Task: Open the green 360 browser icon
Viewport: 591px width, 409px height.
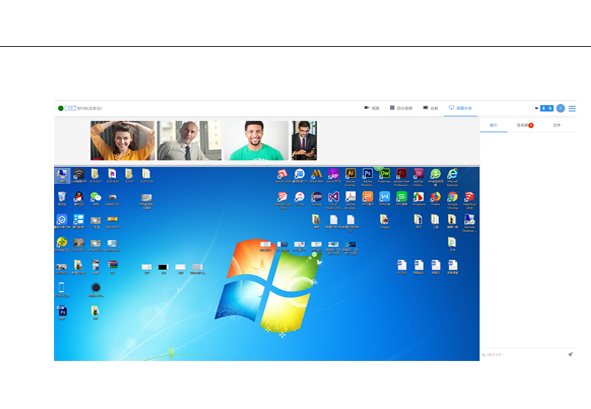Action: (435, 176)
